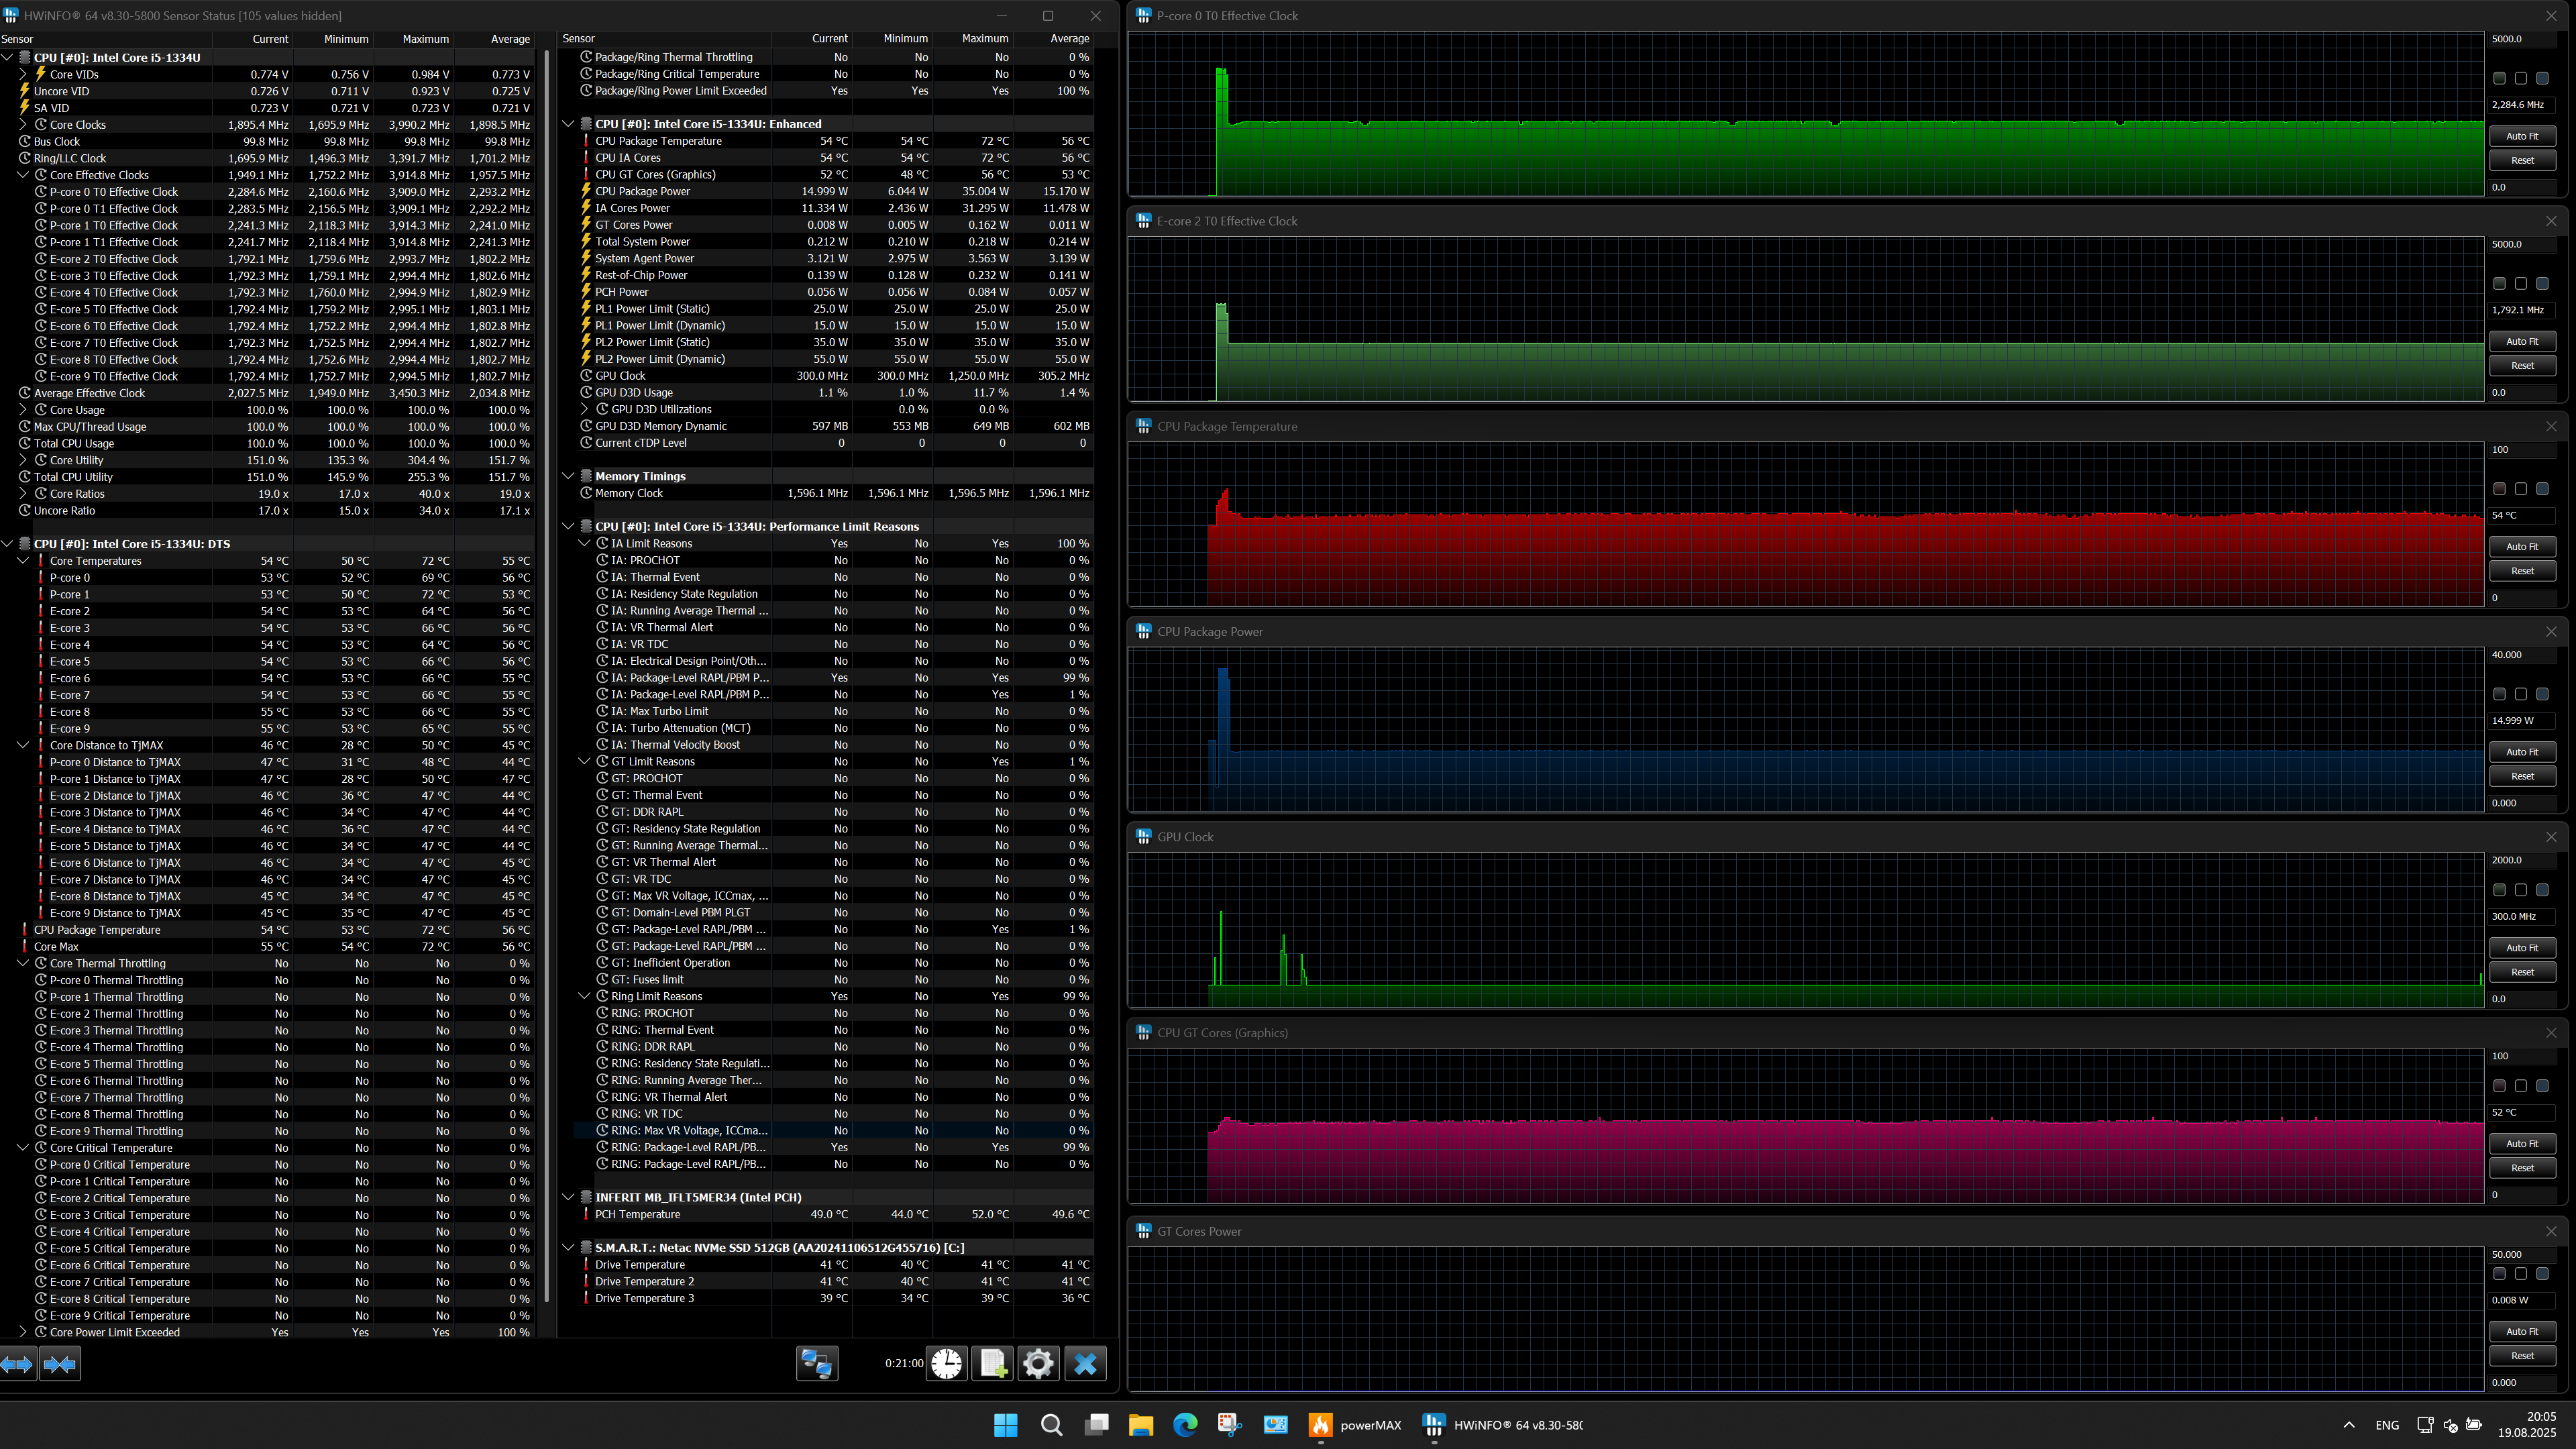Open sensor settings with the gear icon
The height and width of the screenshot is (1449, 2576).
click(1038, 1363)
